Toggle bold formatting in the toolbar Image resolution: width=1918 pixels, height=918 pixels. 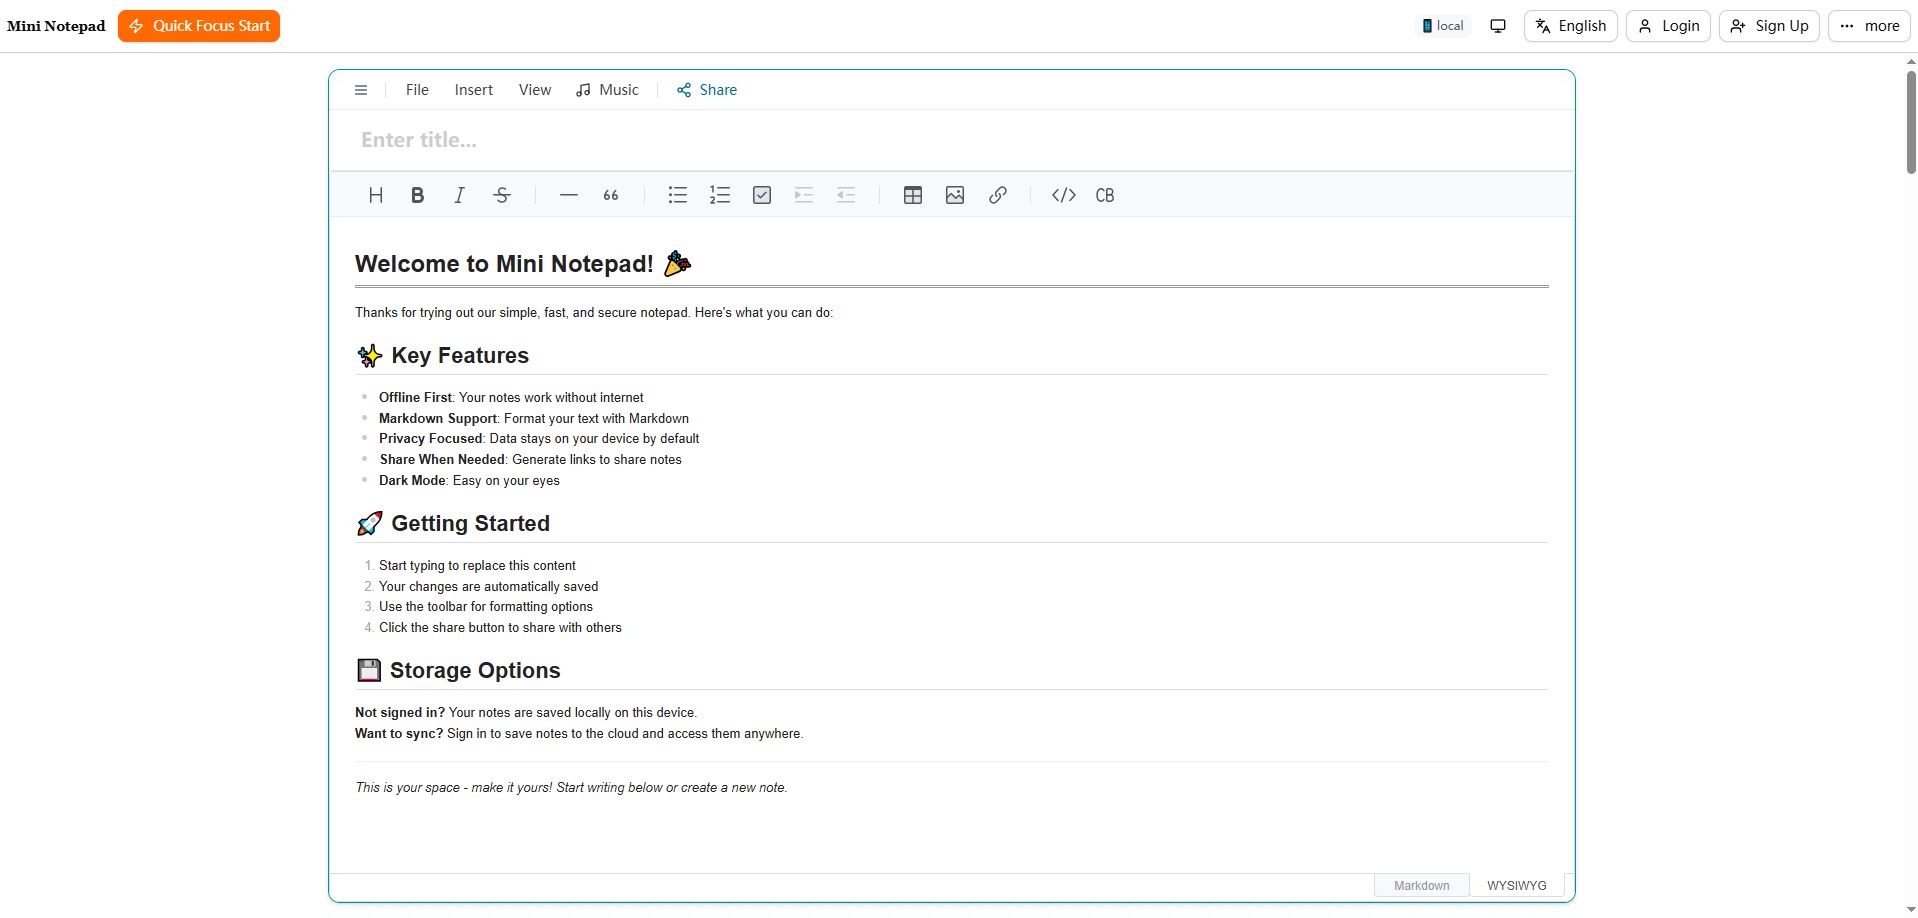[417, 195]
